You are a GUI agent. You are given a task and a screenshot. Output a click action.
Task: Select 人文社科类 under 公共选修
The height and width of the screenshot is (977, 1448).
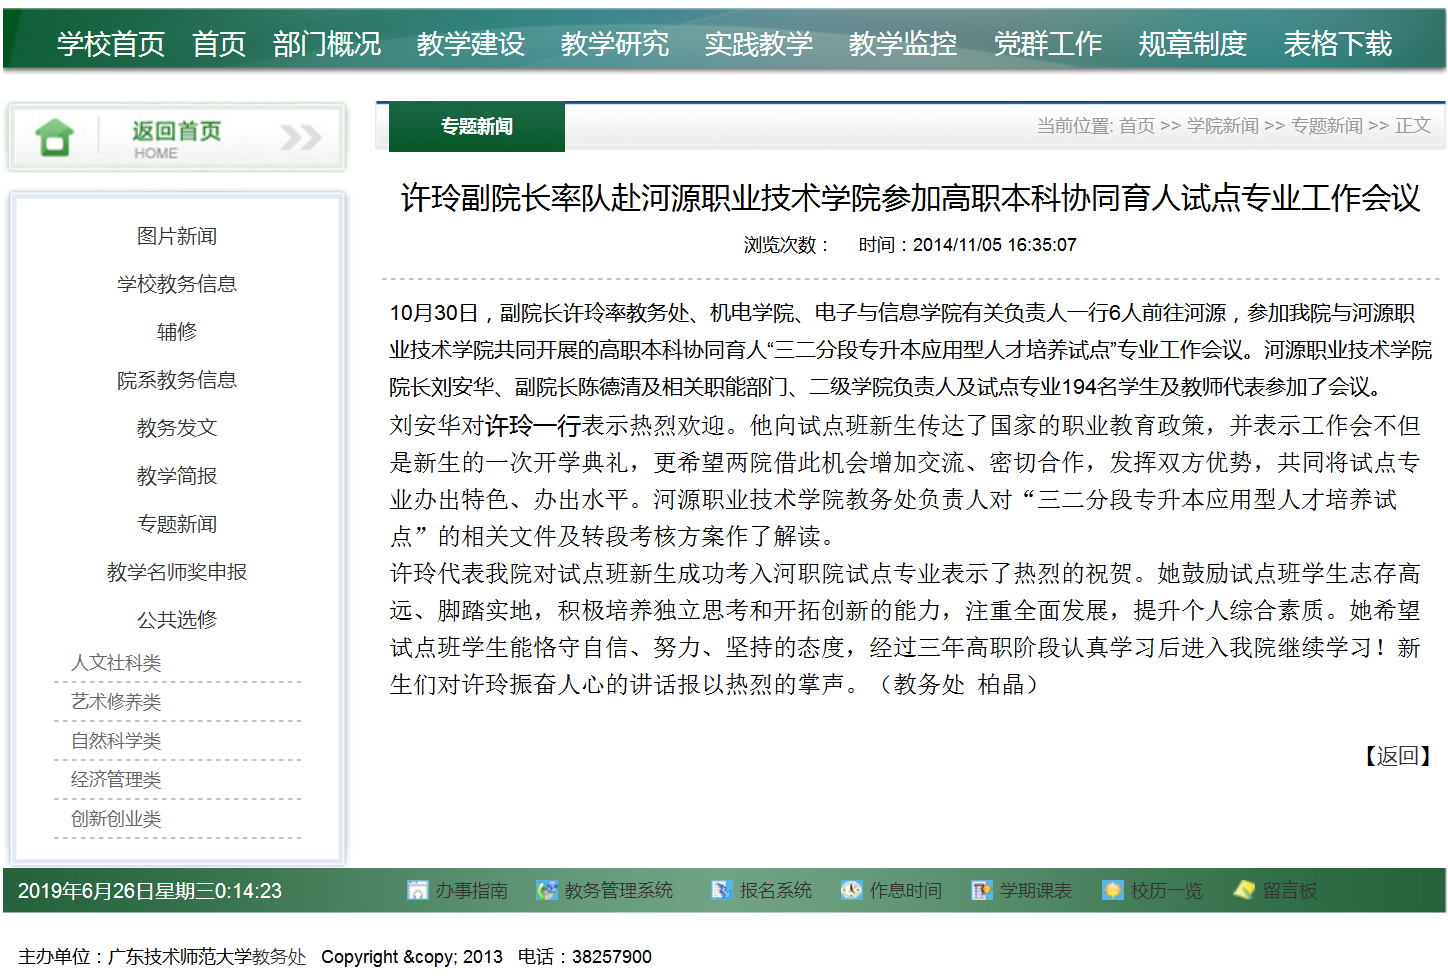click(x=116, y=663)
